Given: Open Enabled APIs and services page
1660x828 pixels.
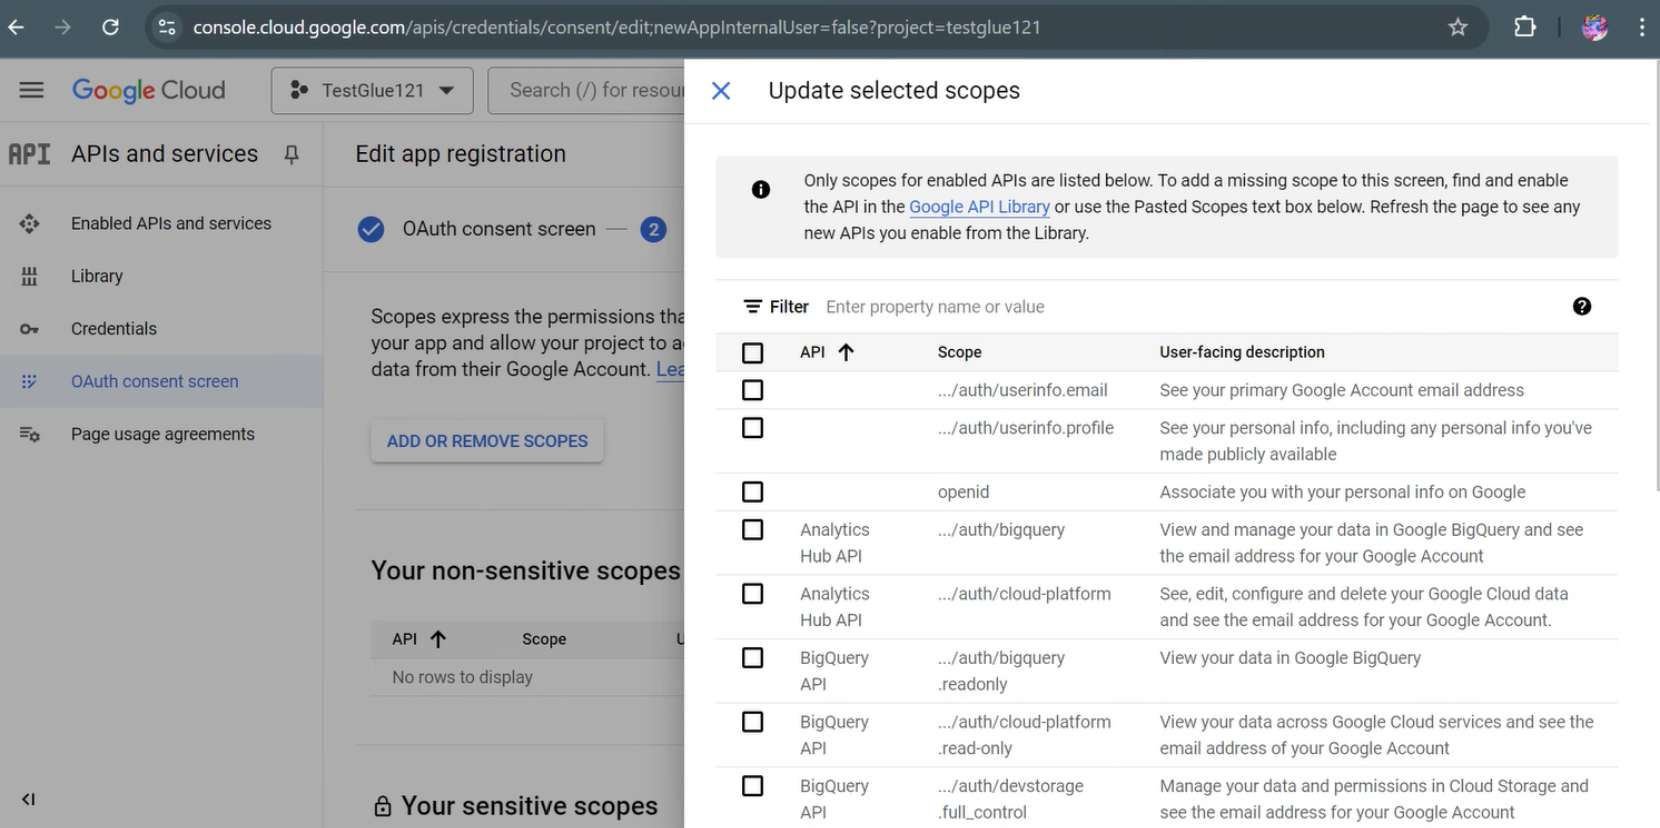Looking at the screenshot, I should 170,224.
